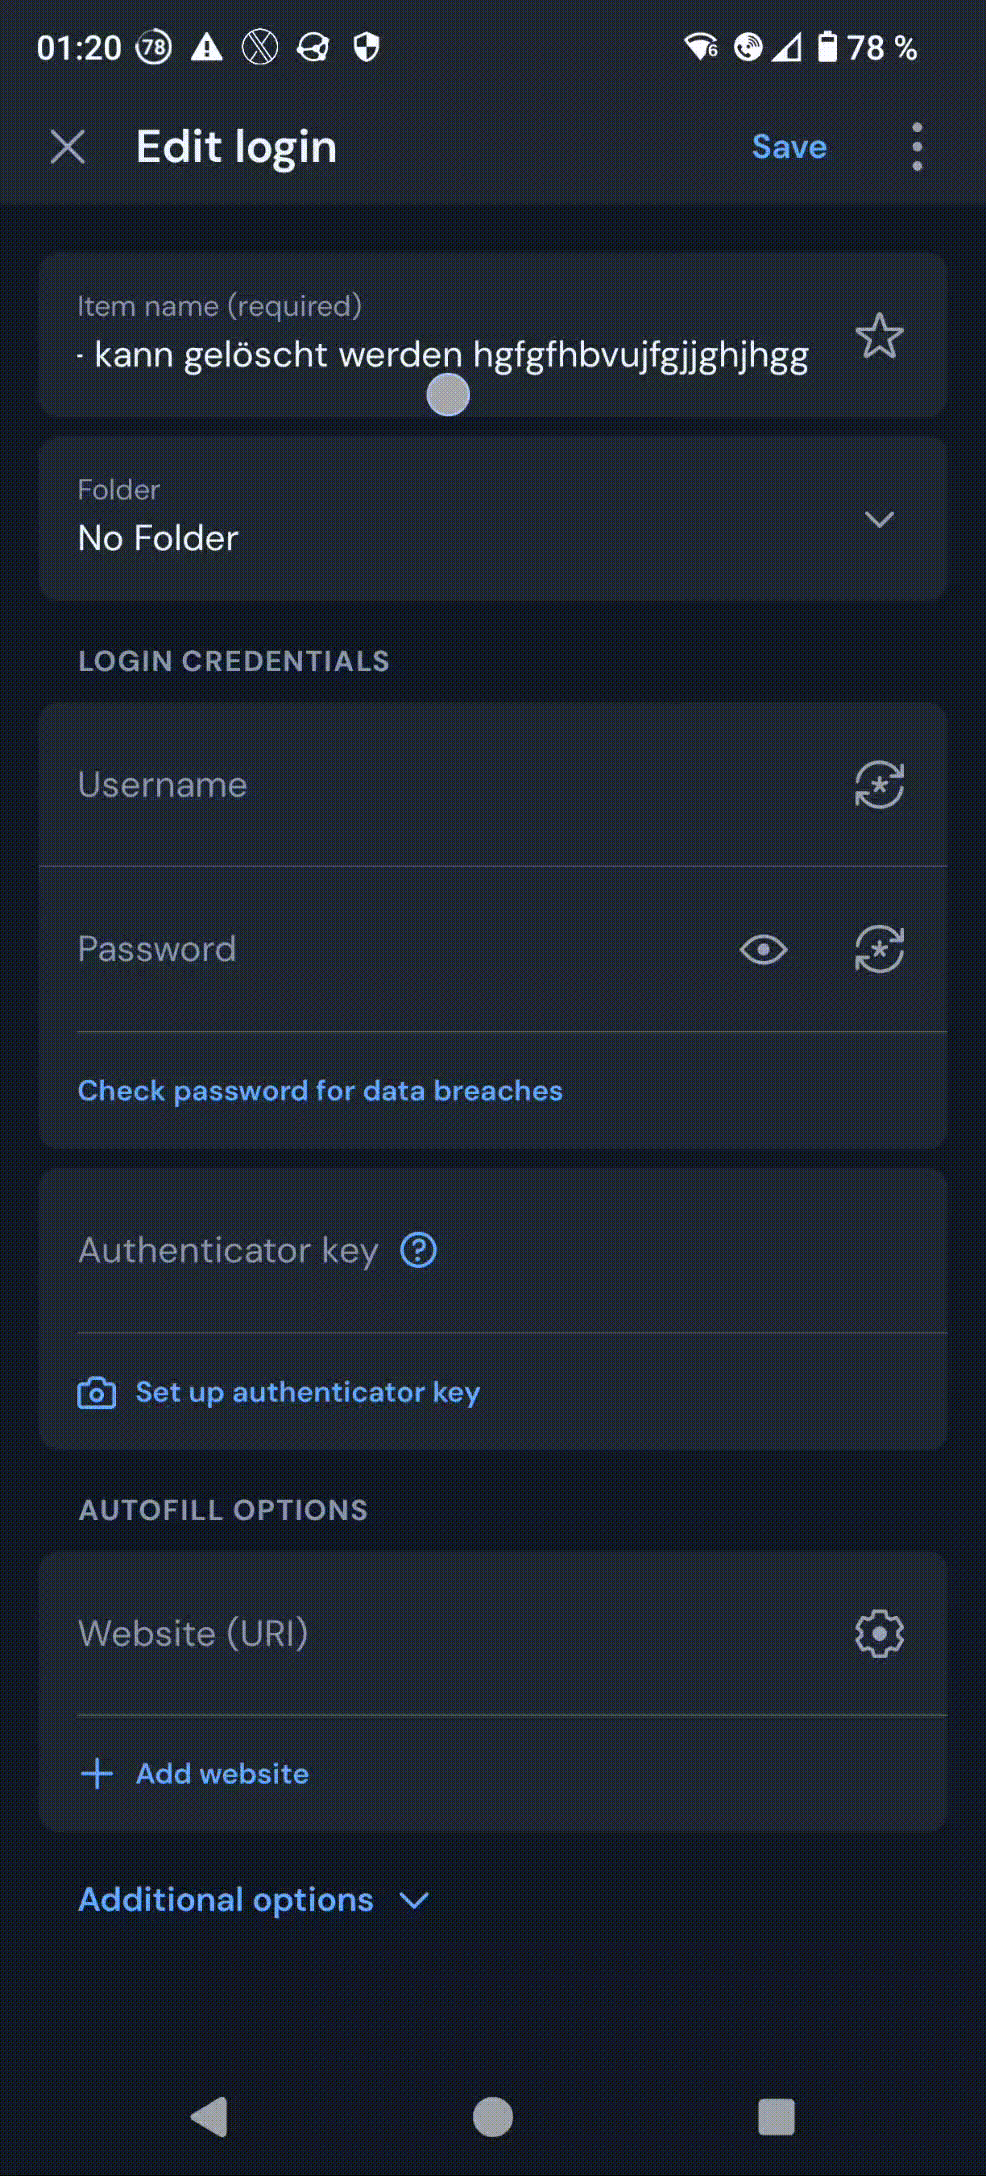Tap Android home navigation button
This screenshot has height=2176, width=986.
[x=492, y=2117]
